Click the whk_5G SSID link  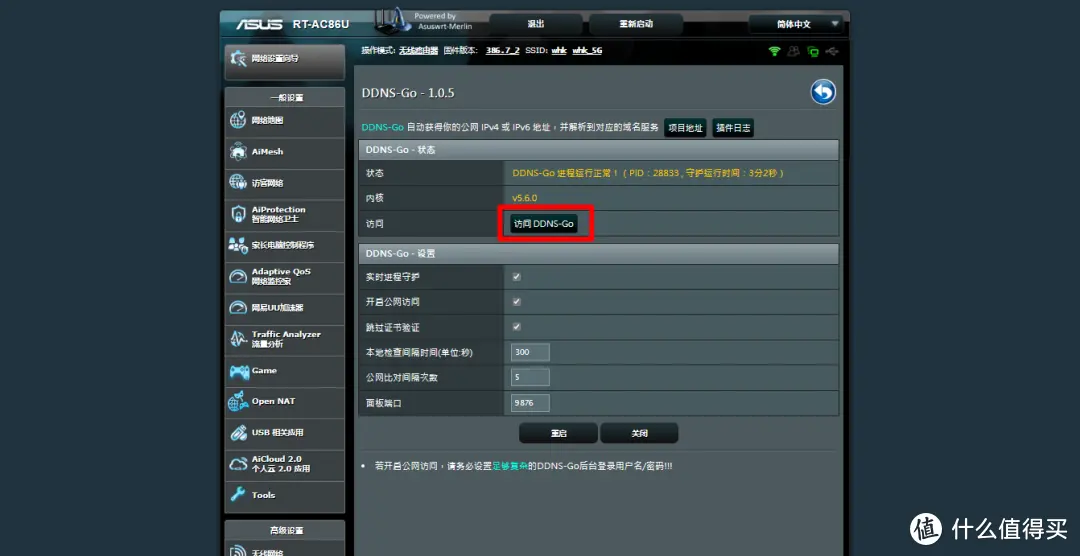(587, 51)
